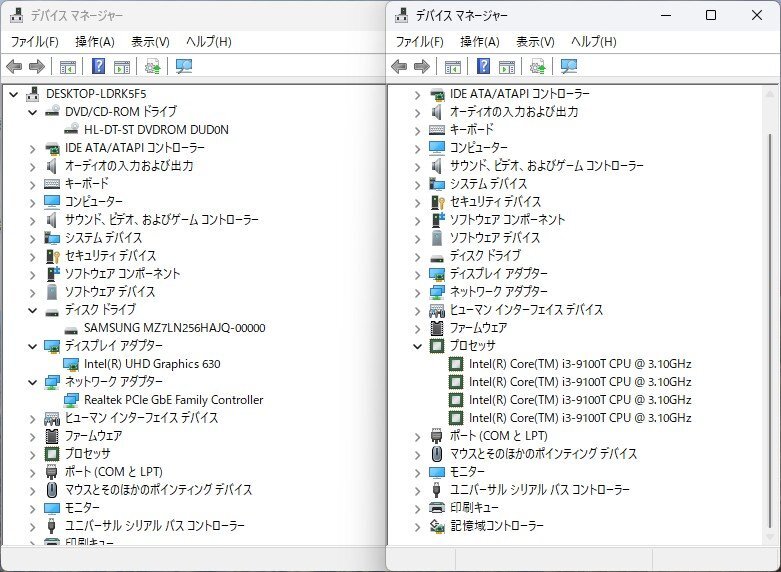Expand ユニバーサル シリアル バス コントローラー in right window
Viewport: 781px width, 572px height.
coord(417,490)
